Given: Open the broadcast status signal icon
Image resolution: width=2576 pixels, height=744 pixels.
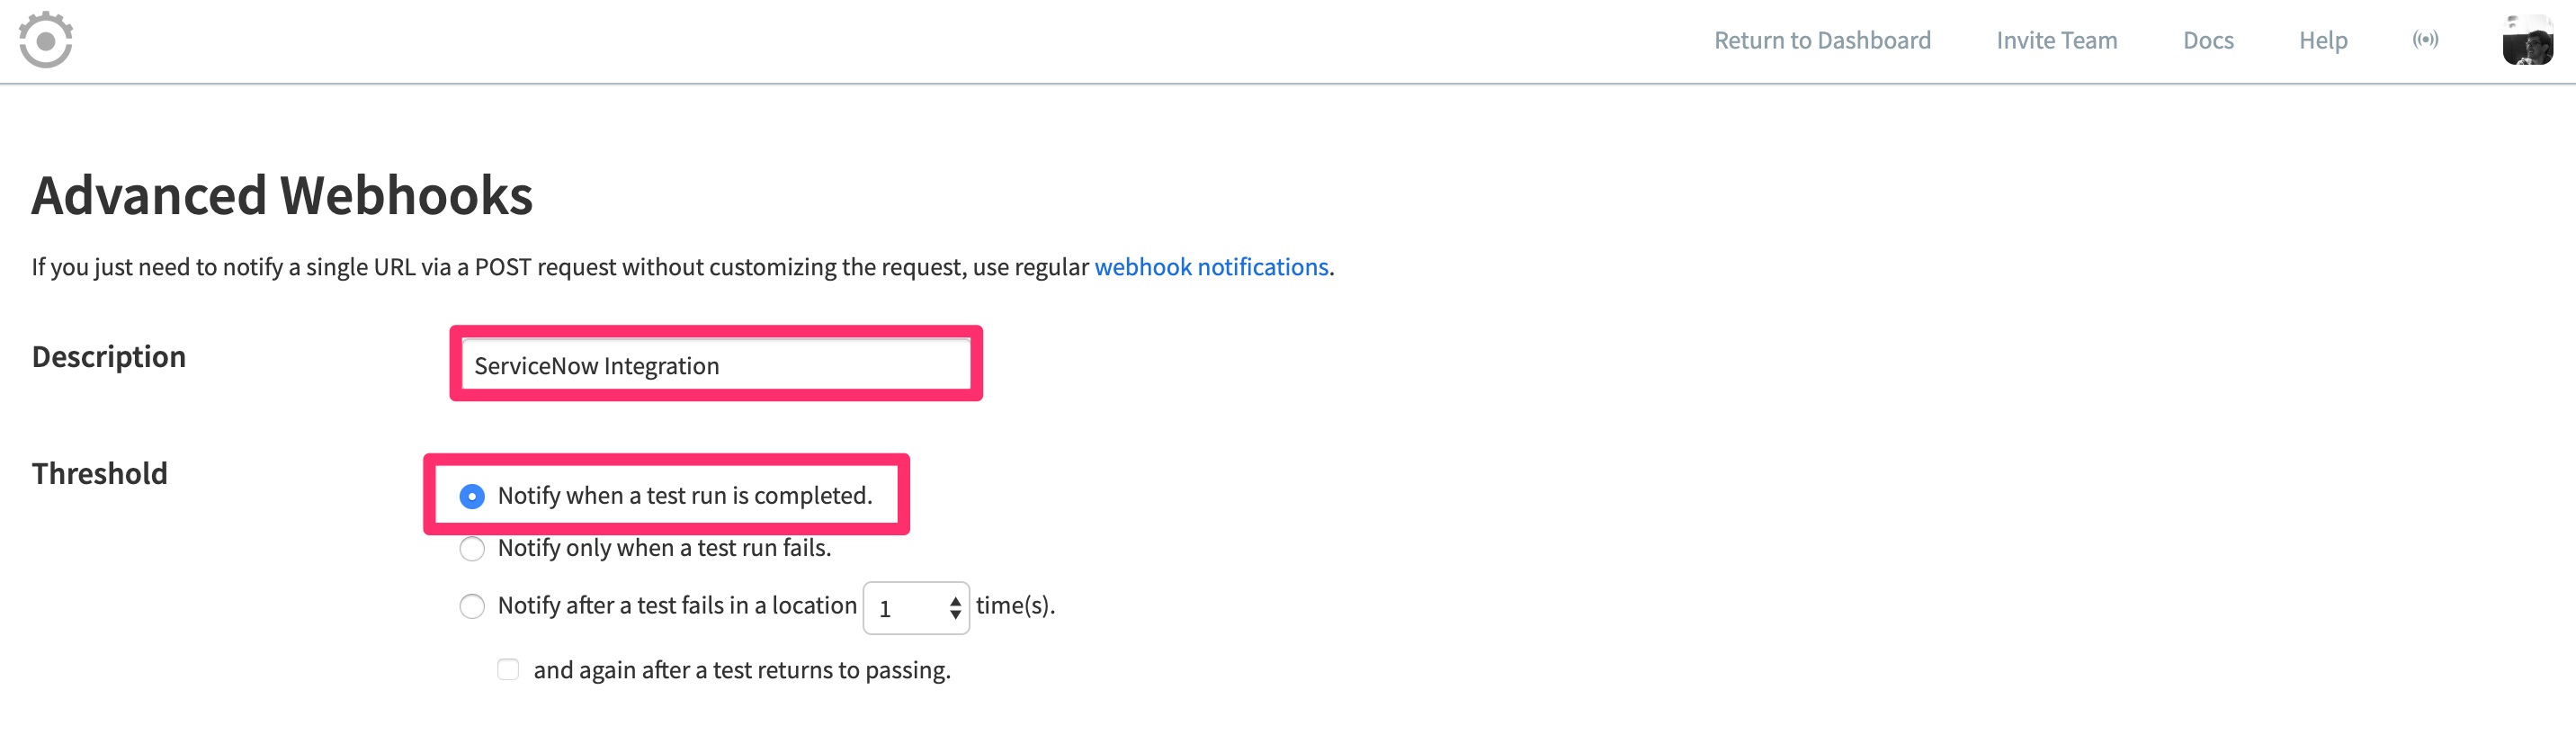Looking at the screenshot, I should (2425, 40).
